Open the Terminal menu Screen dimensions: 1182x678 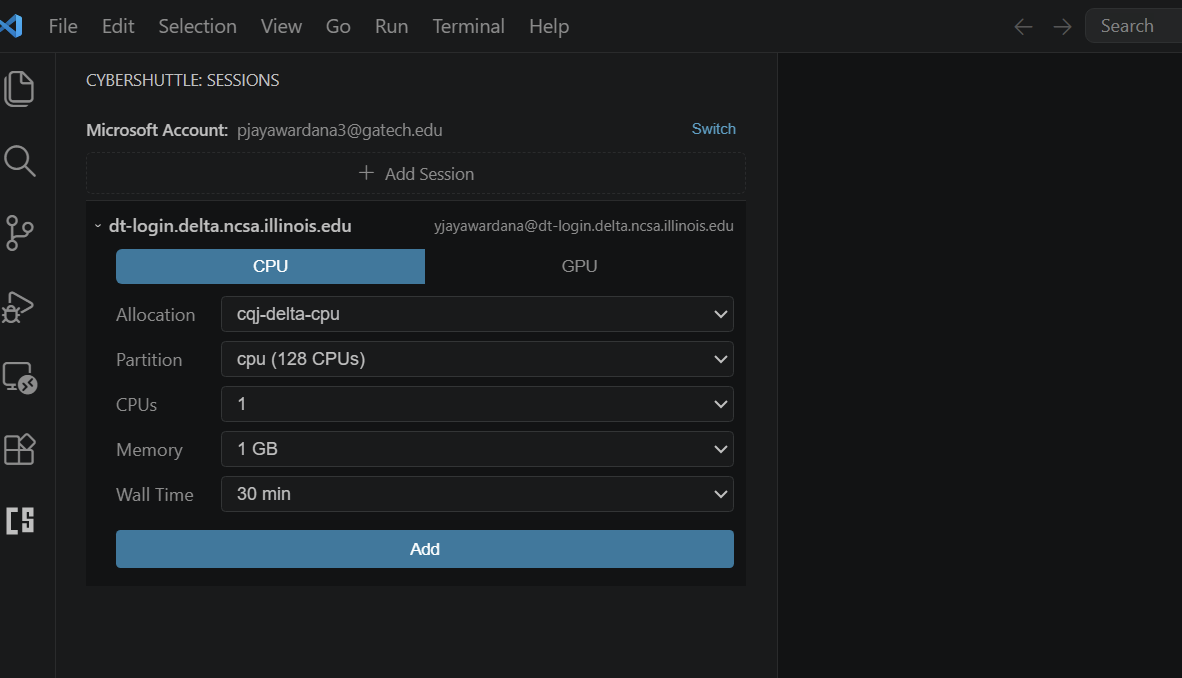pos(468,26)
